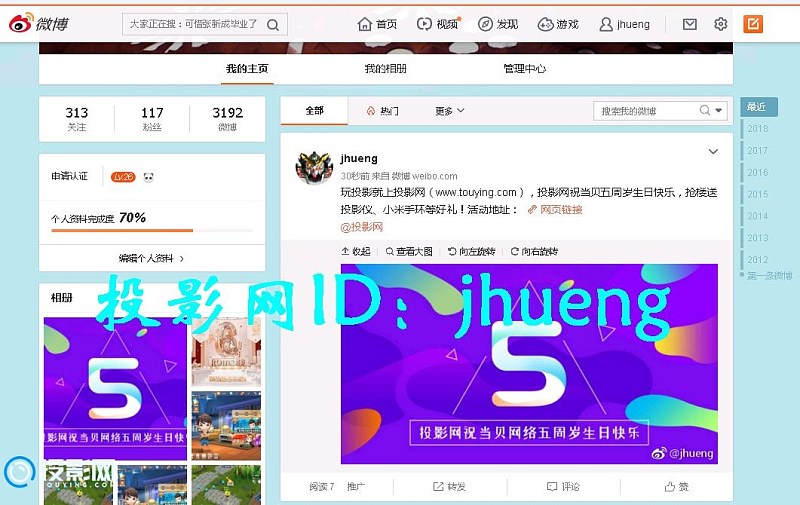The width and height of the screenshot is (800, 505).
Task: Jump to year 2017 in the timeline
Action: (758, 150)
